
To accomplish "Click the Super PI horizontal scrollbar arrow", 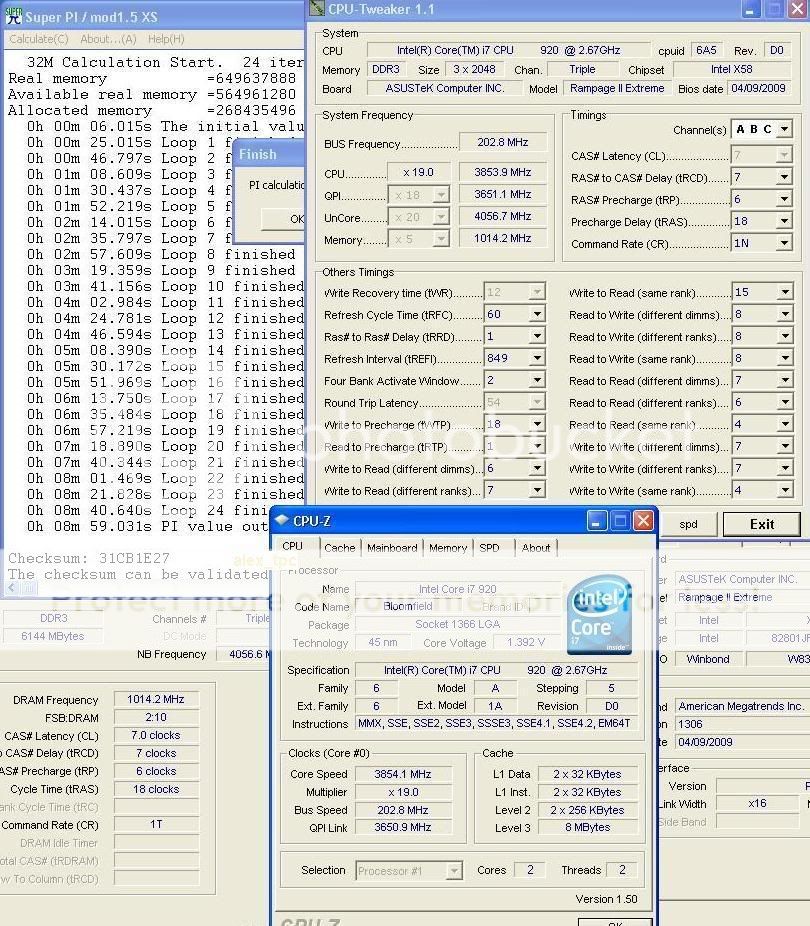I will 12,588.
